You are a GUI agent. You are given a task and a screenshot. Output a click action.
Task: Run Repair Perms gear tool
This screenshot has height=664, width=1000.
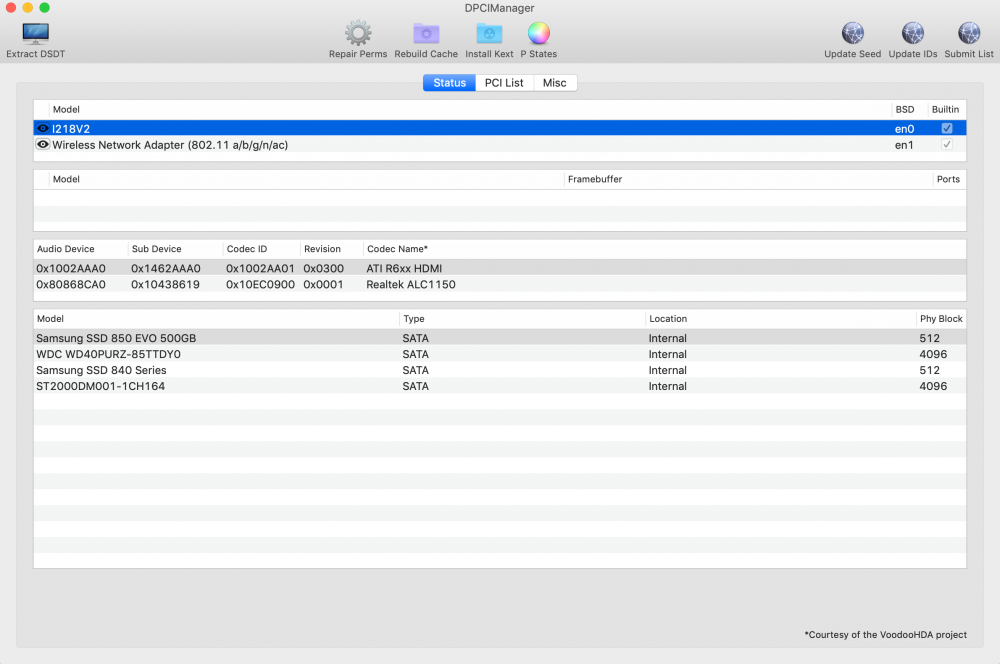click(358, 33)
